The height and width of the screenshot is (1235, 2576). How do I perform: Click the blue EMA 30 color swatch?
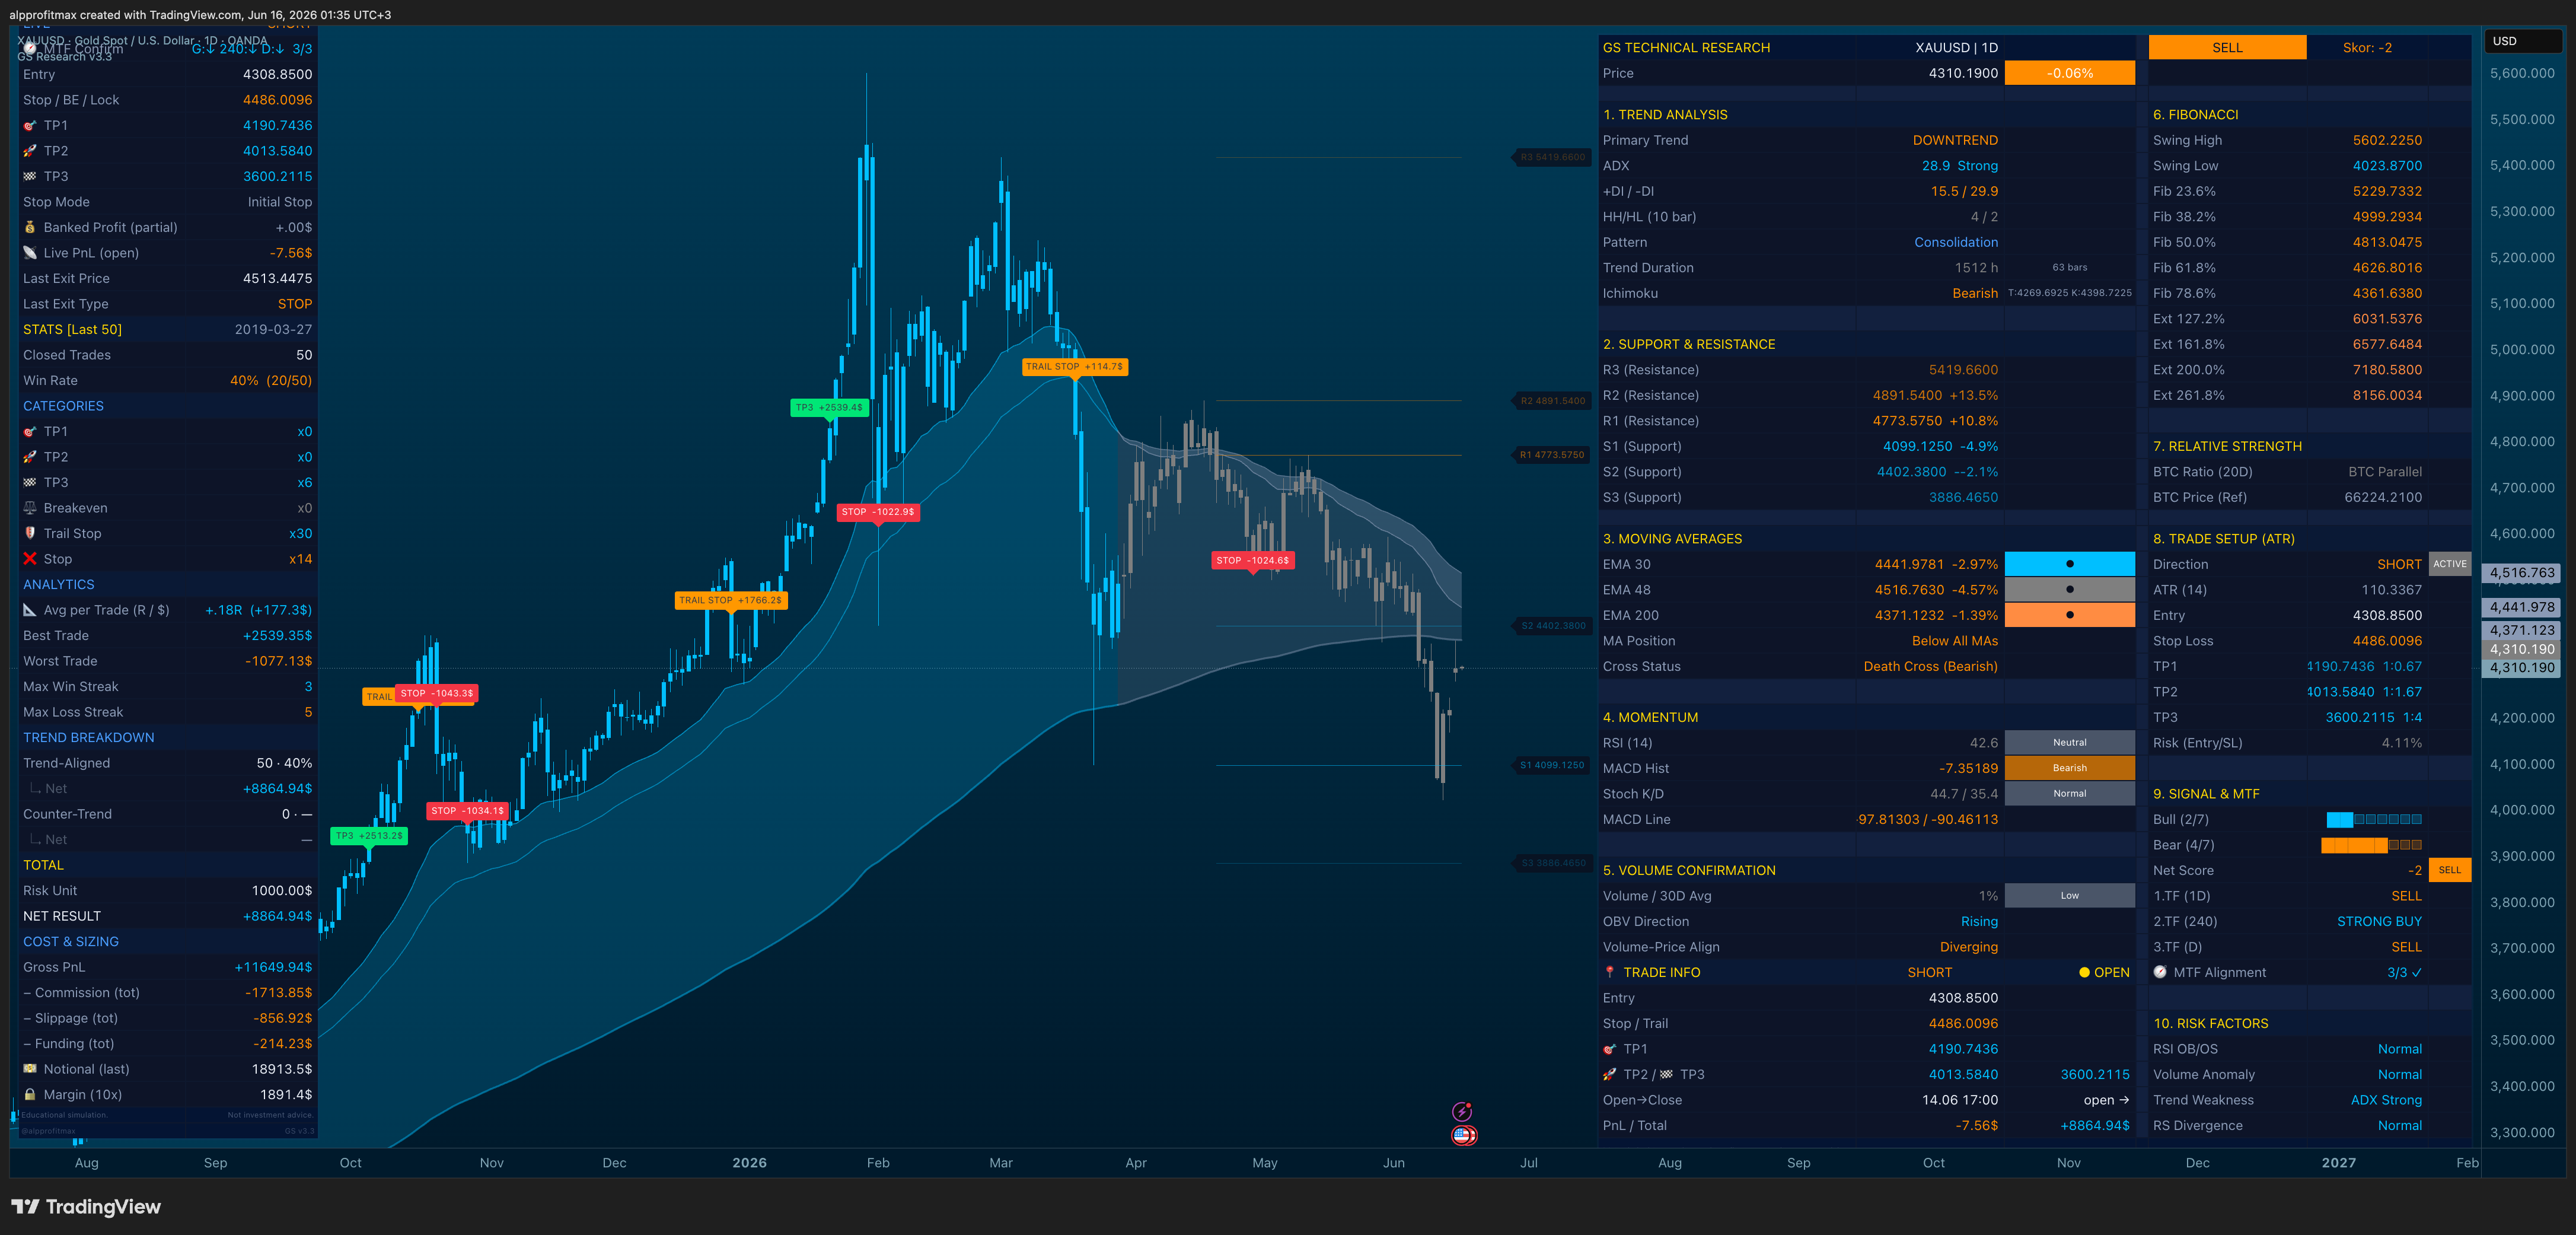point(2069,564)
